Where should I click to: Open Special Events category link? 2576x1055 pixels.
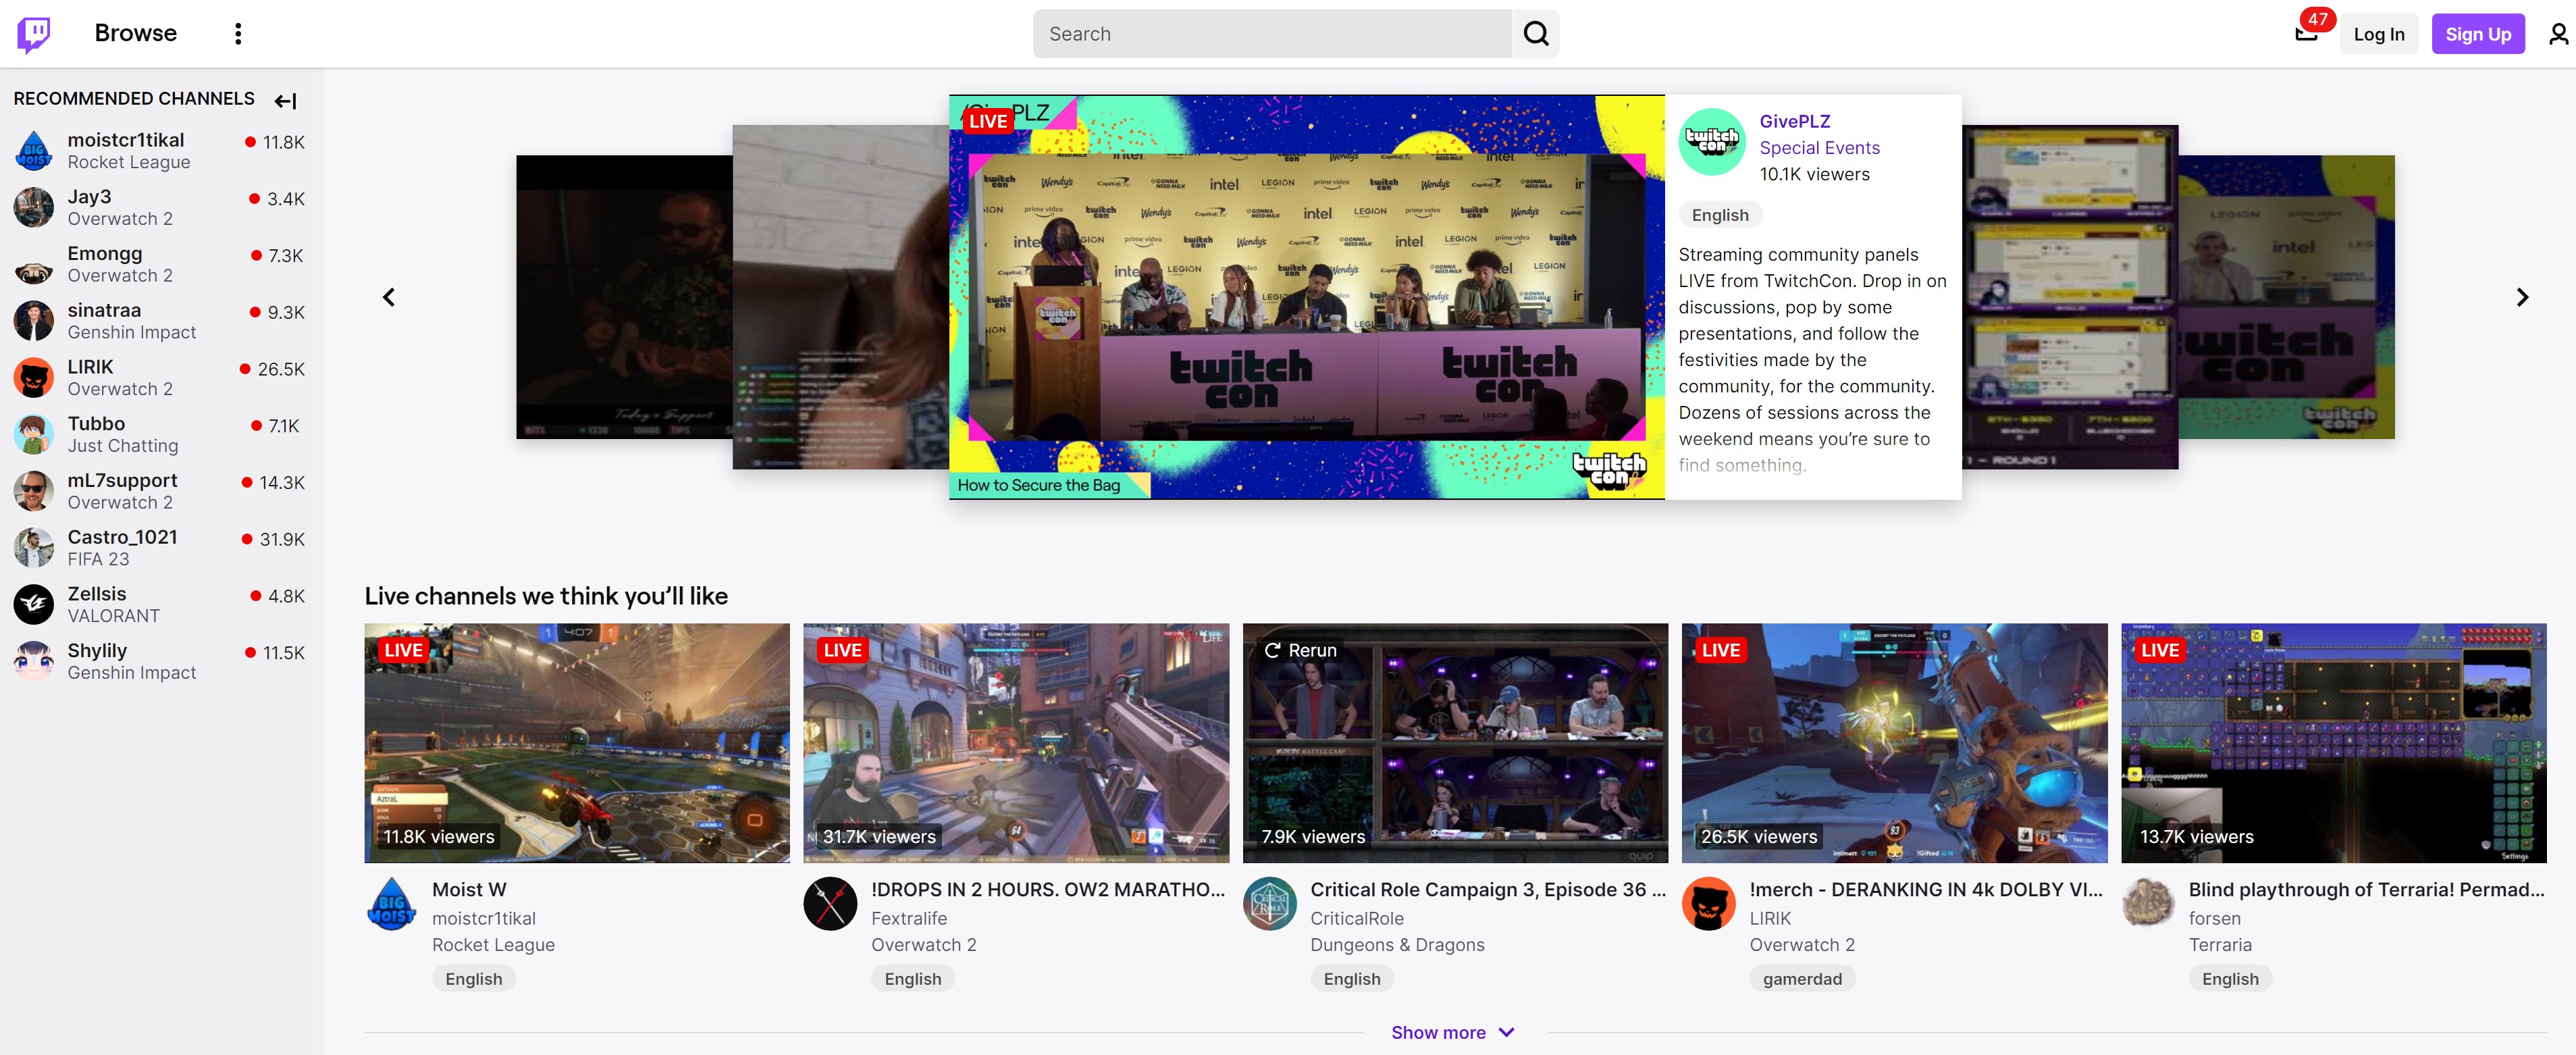coord(1819,148)
